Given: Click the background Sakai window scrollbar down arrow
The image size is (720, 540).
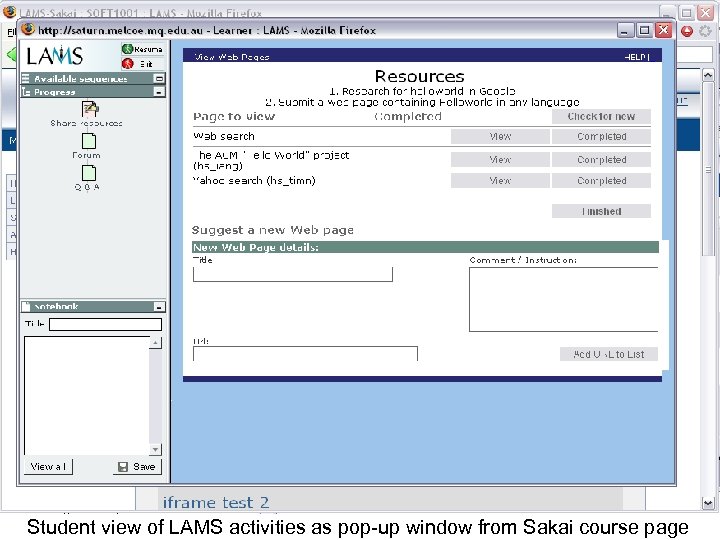Looking at the screenshot, I should (708, 504).
